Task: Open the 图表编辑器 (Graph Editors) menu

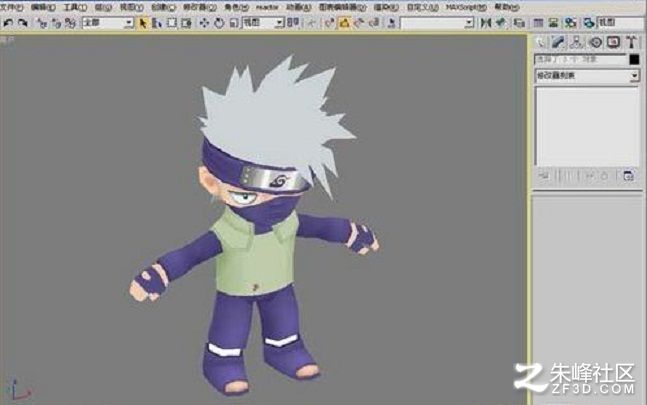Action: click(x=342, y=7)
